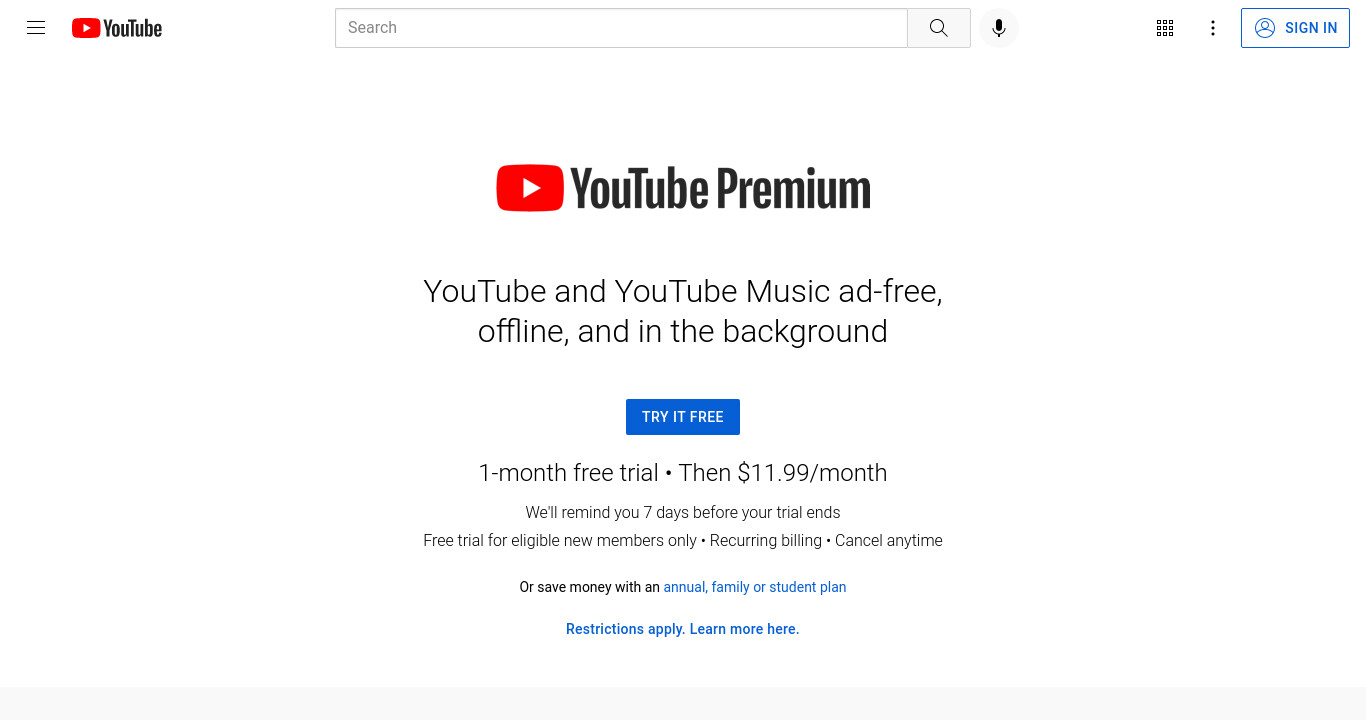The image size is (1366, 720).
Task: Click the 1-month free trial price text
Action: tap(683, 473)
